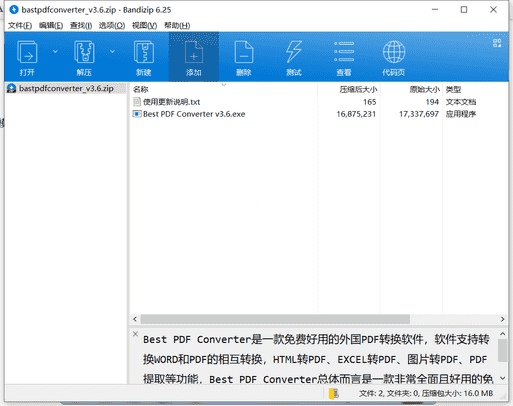Screen dimensions: 513x406
Task: Click the archive icon in the status bar
Action: (333, 394)
